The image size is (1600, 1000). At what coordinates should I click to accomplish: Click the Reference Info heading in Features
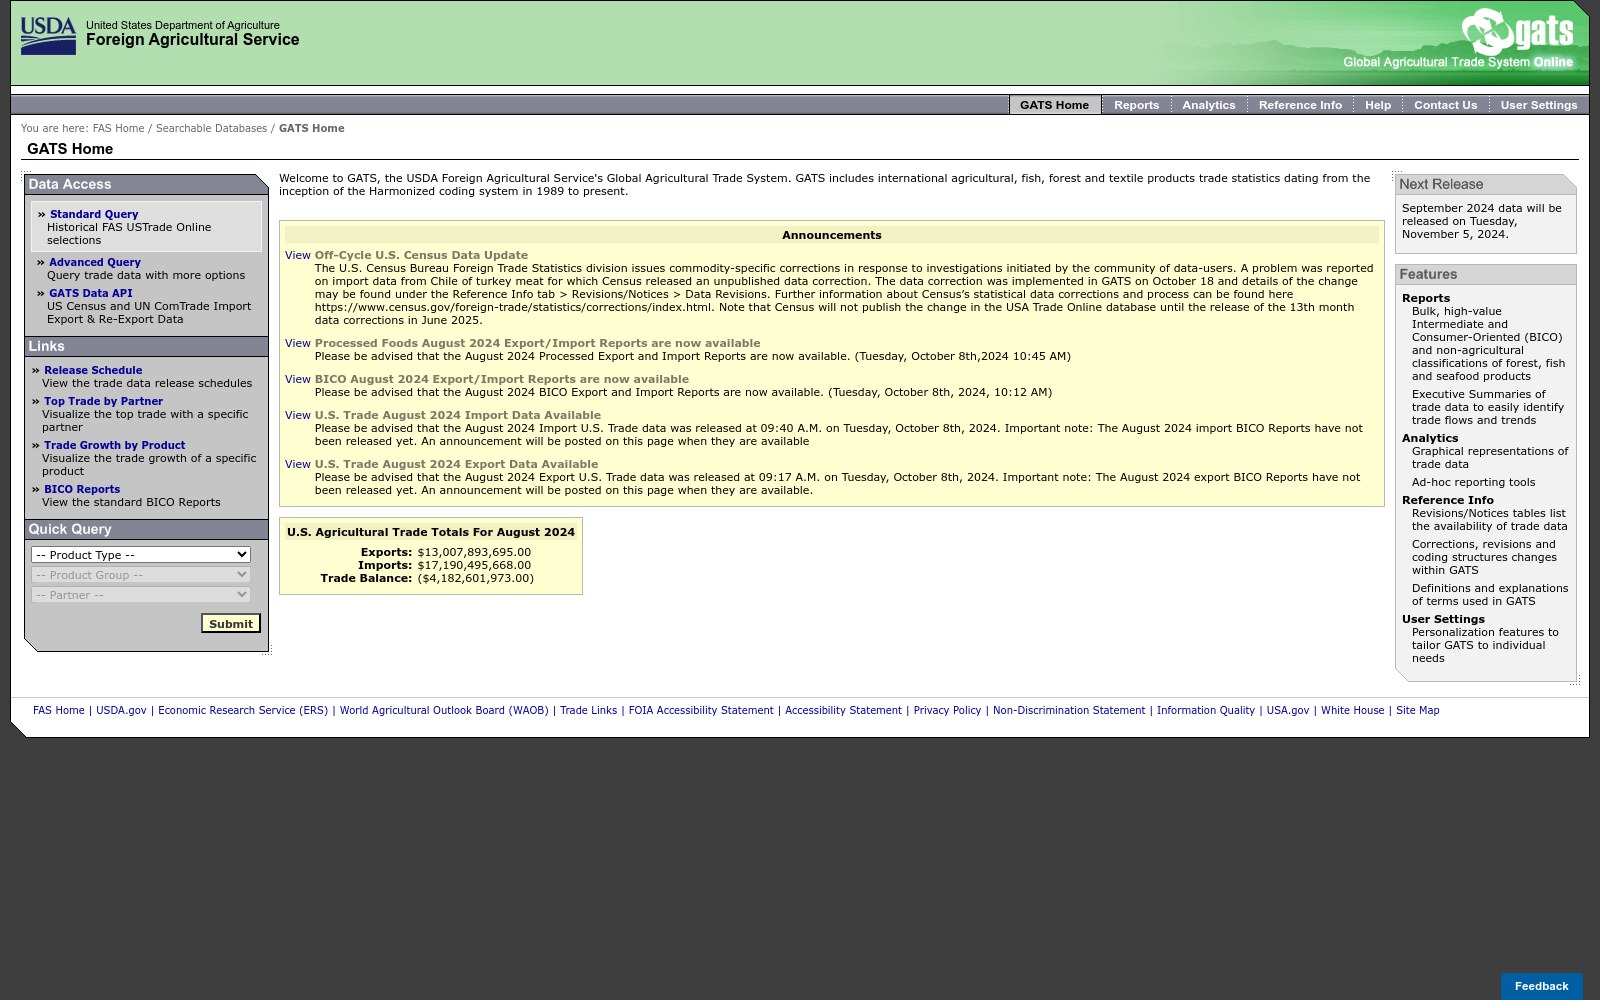click(1447, 501)
